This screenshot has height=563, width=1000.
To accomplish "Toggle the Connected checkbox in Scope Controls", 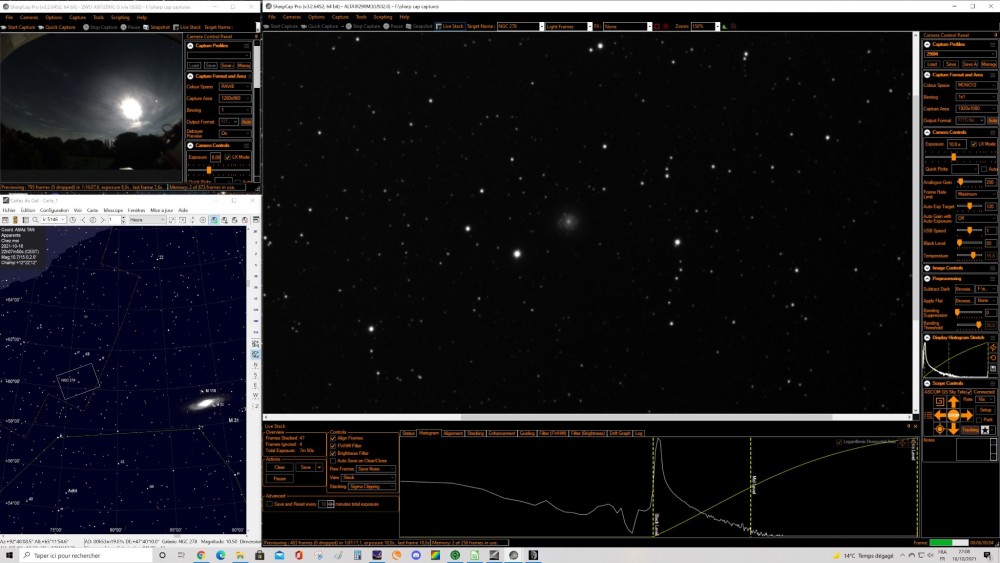I will tap(969, 391).
